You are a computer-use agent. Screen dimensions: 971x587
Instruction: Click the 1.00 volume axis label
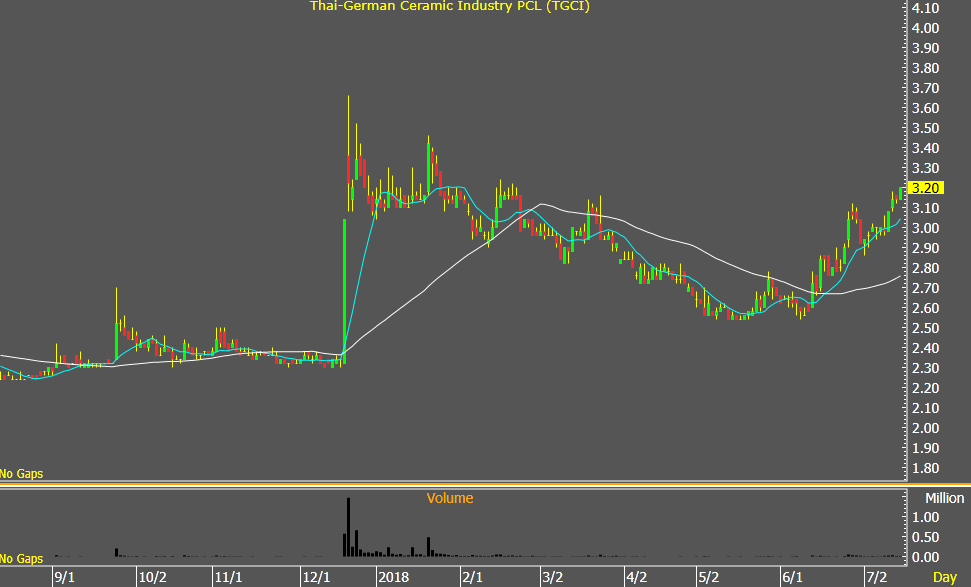[925, 517]
